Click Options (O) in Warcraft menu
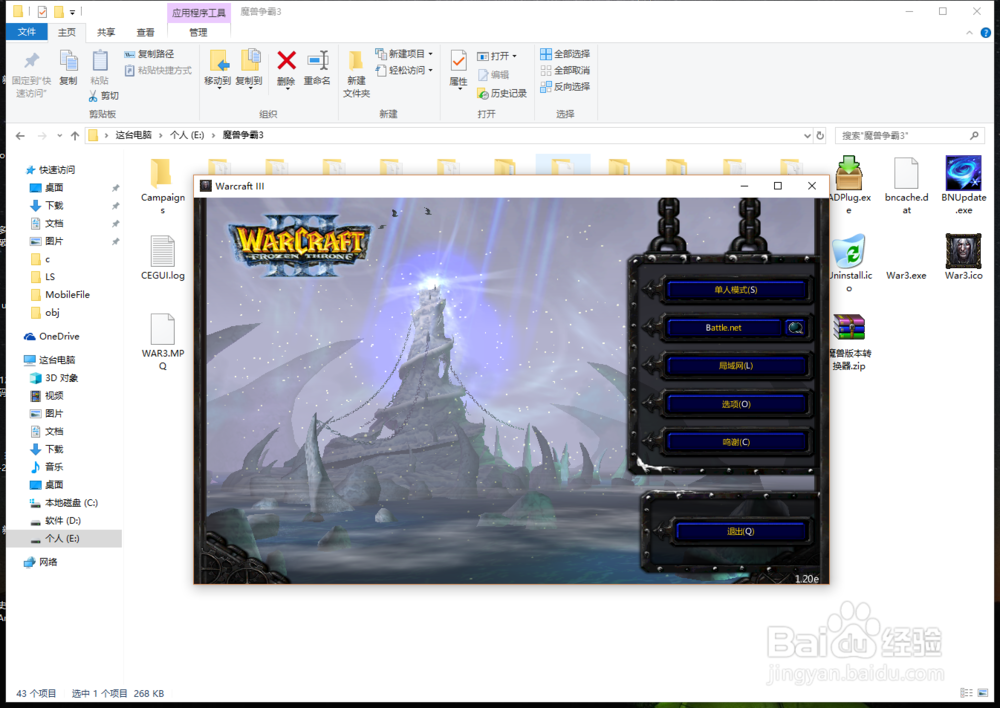Image resolution: width=1000 pixels, height=708 pixels. (735, 404)
